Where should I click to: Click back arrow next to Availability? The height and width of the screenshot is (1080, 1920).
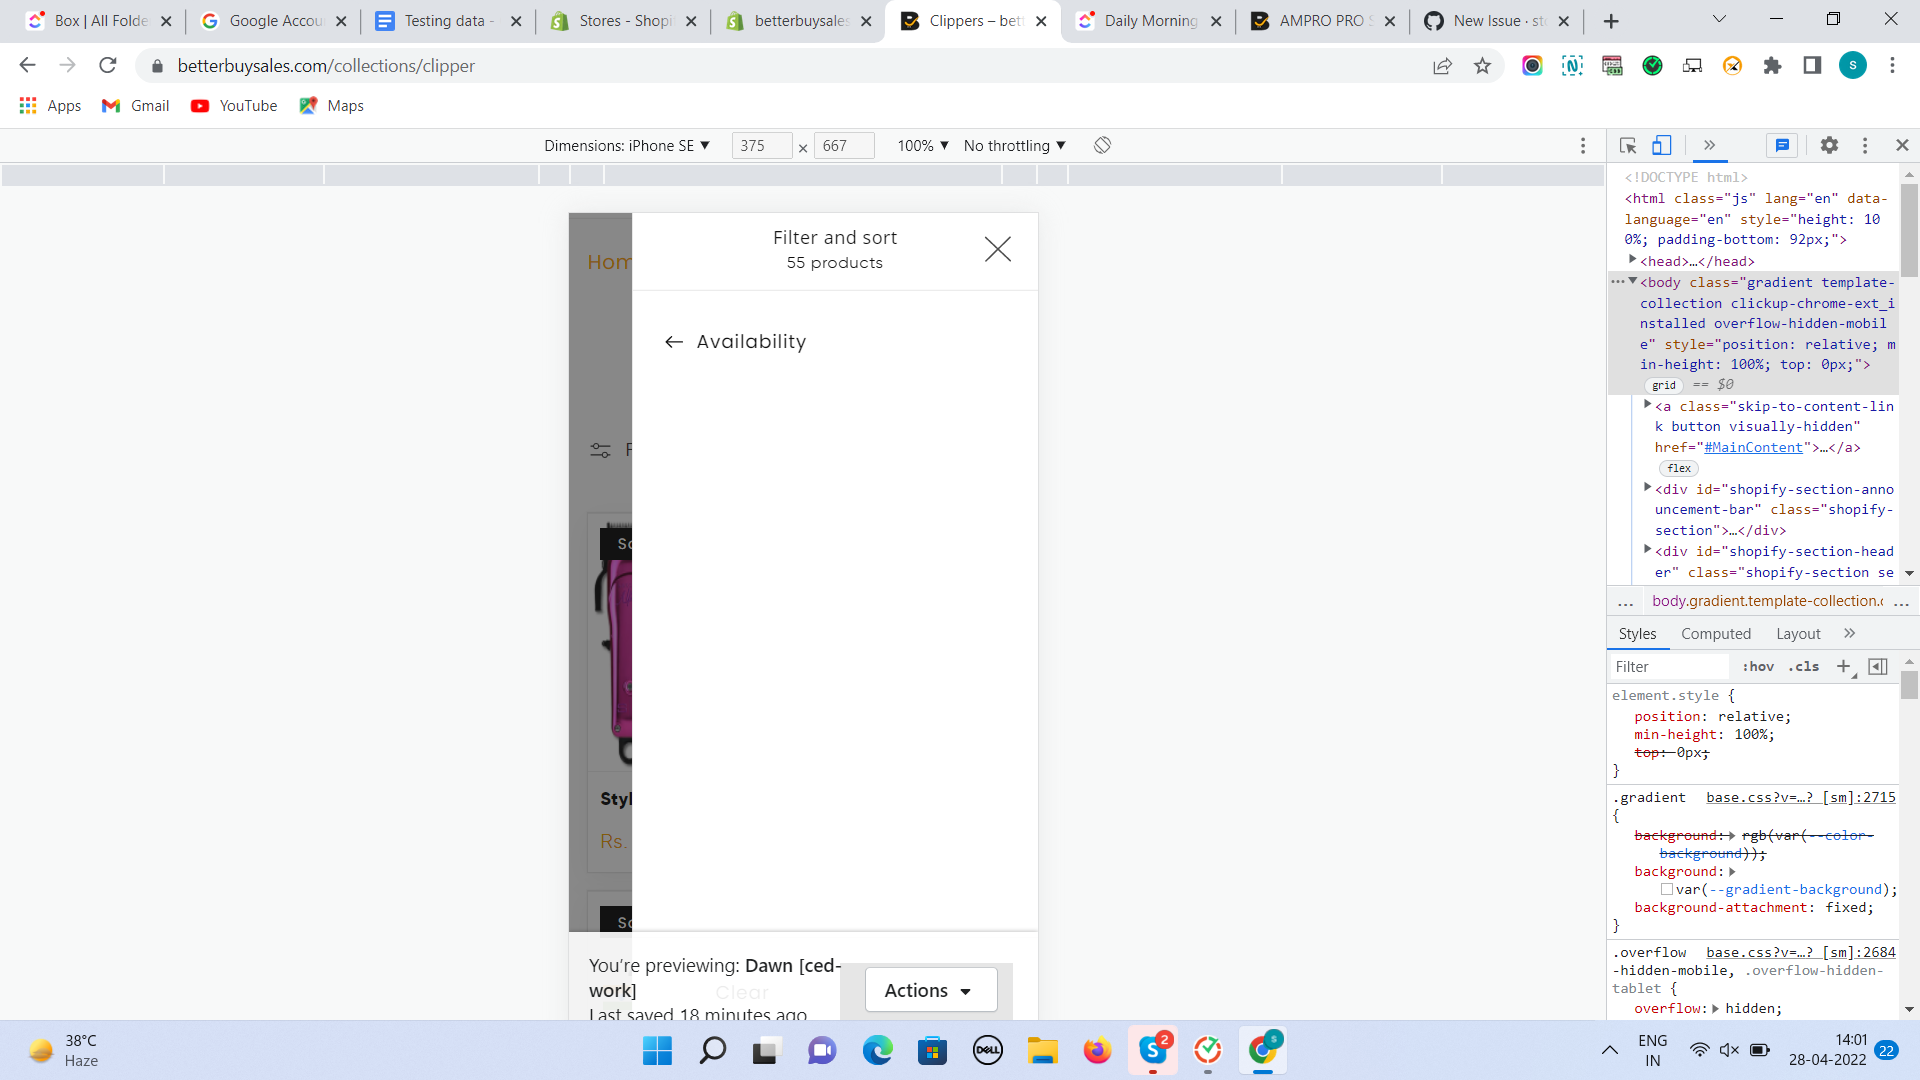[x=674, y=342]
